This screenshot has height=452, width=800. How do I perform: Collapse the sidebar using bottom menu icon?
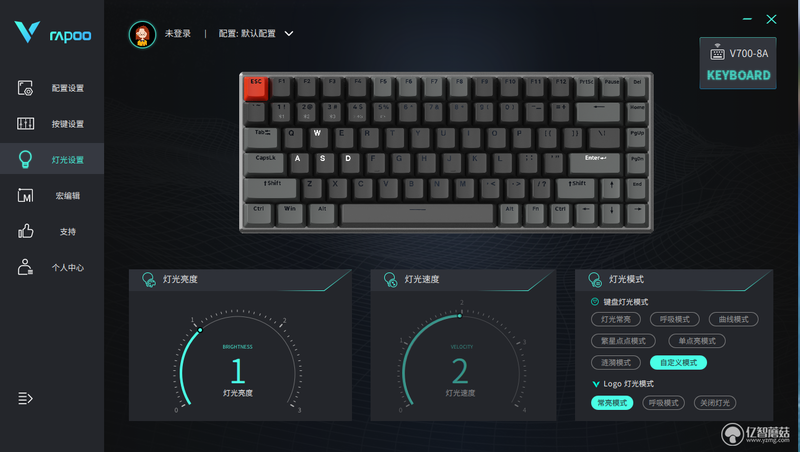[25, 398]
